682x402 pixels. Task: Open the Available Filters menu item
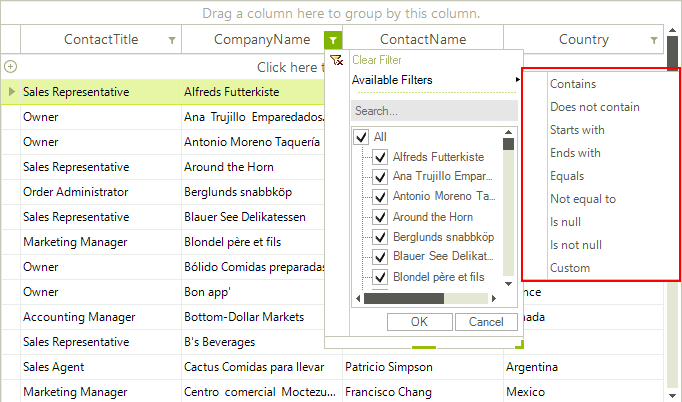coord(392,80)
